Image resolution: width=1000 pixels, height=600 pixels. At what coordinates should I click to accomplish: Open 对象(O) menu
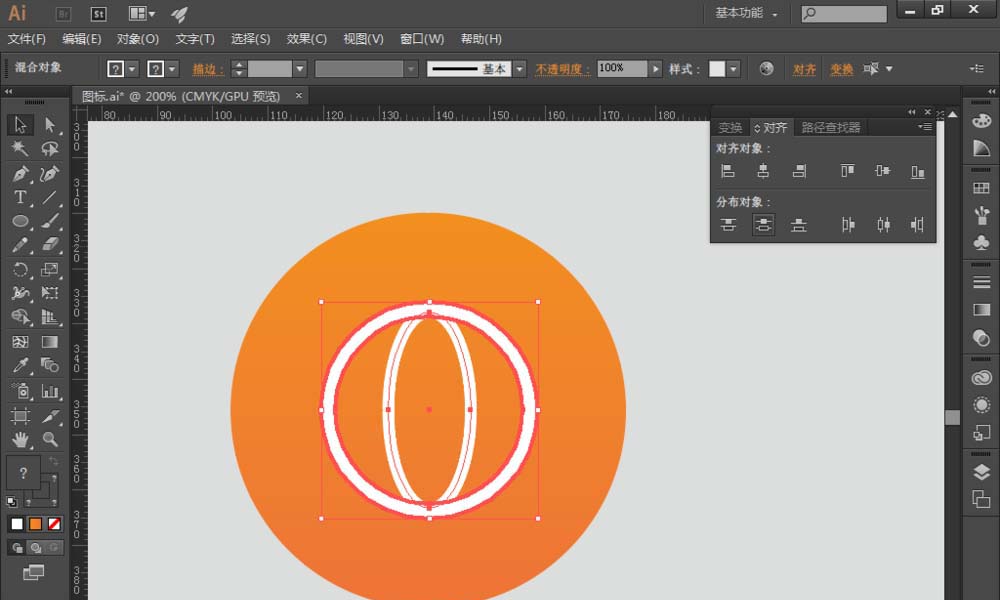click(x=138, y=39)
